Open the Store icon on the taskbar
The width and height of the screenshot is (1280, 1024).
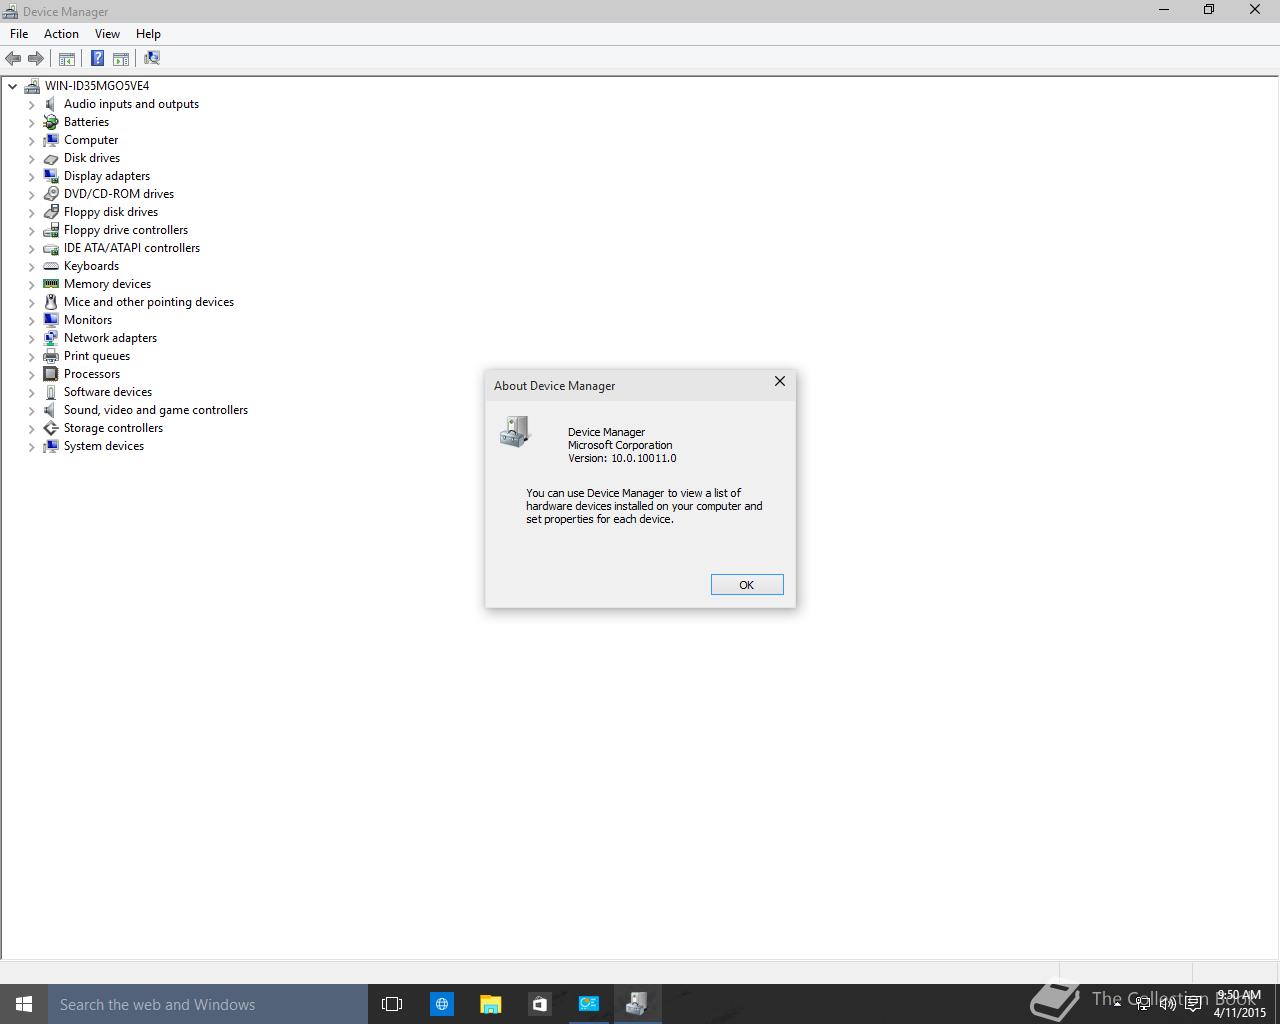539,1004
